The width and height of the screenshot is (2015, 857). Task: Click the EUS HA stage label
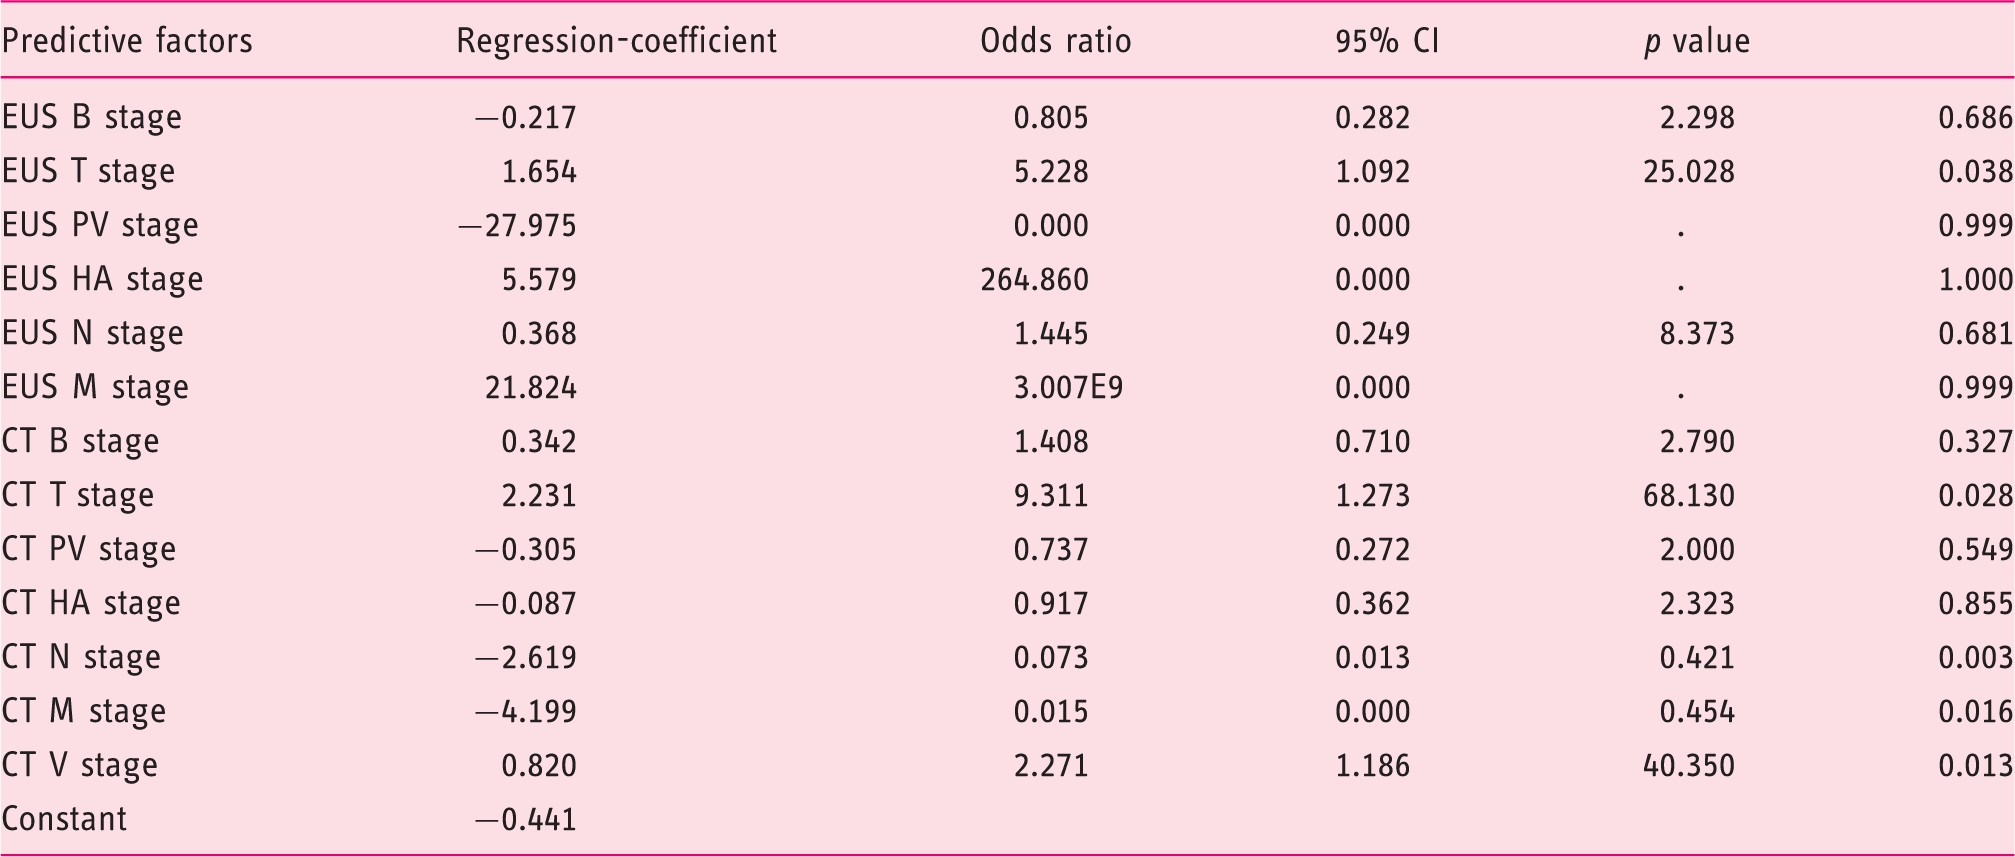(103, 280)
